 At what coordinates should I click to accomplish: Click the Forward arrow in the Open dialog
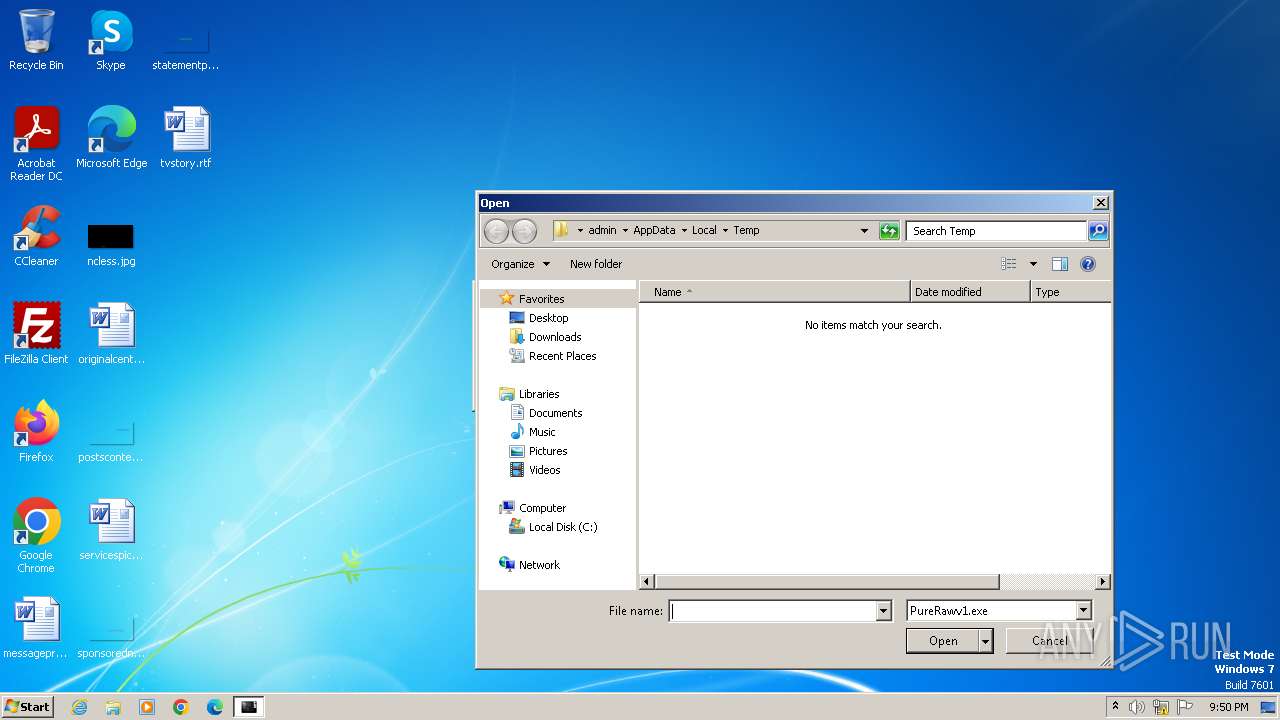[524, 231]
